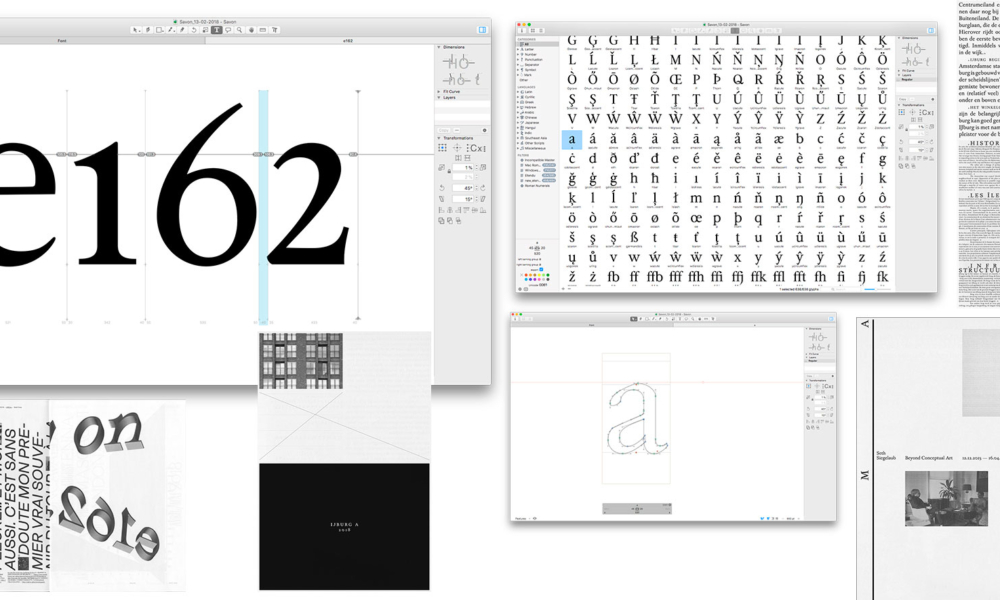Select the Hand tool in e162 window toolbar
This screenshot has width=1000, height=600.
(251, 30)
